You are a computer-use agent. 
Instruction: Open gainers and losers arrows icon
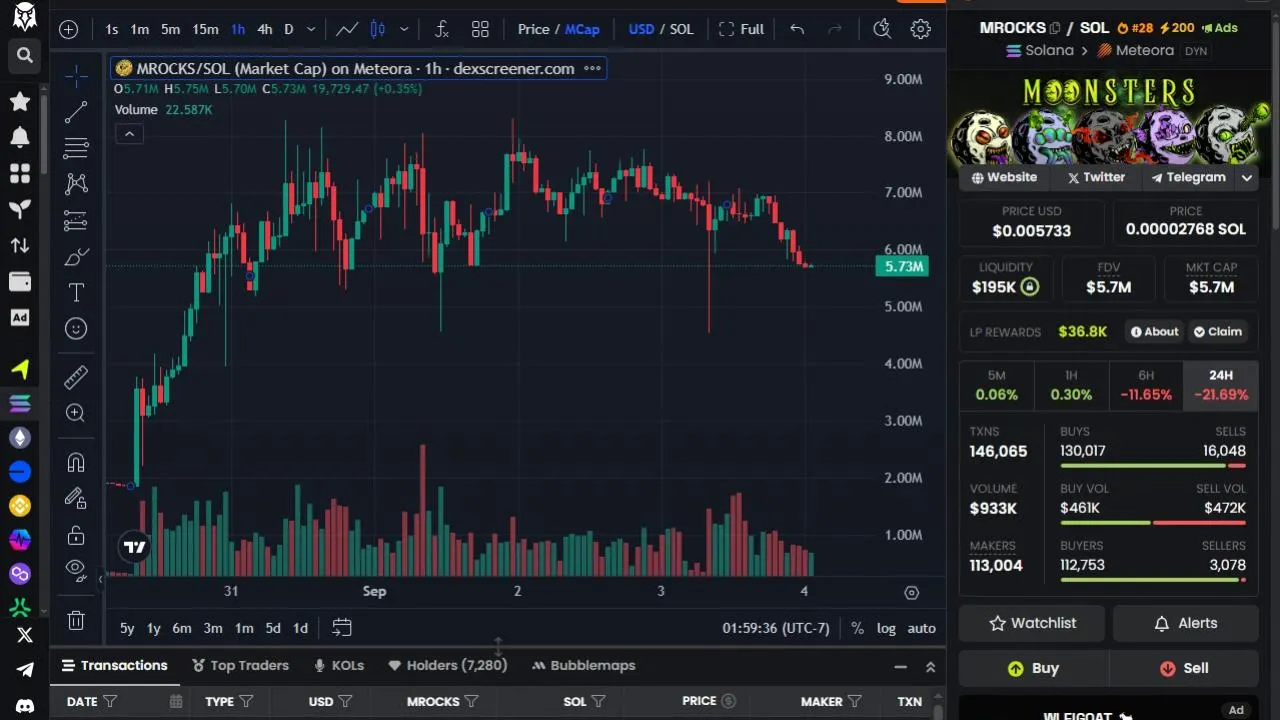pyautogui.click(x=20, y=245)
